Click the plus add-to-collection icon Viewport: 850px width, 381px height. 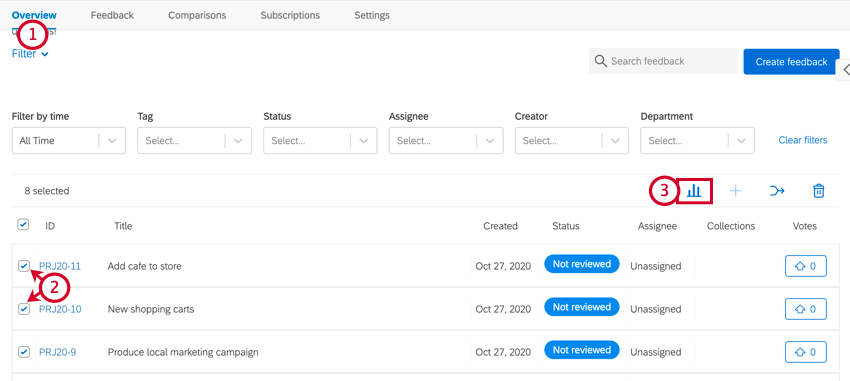[735, 191]
